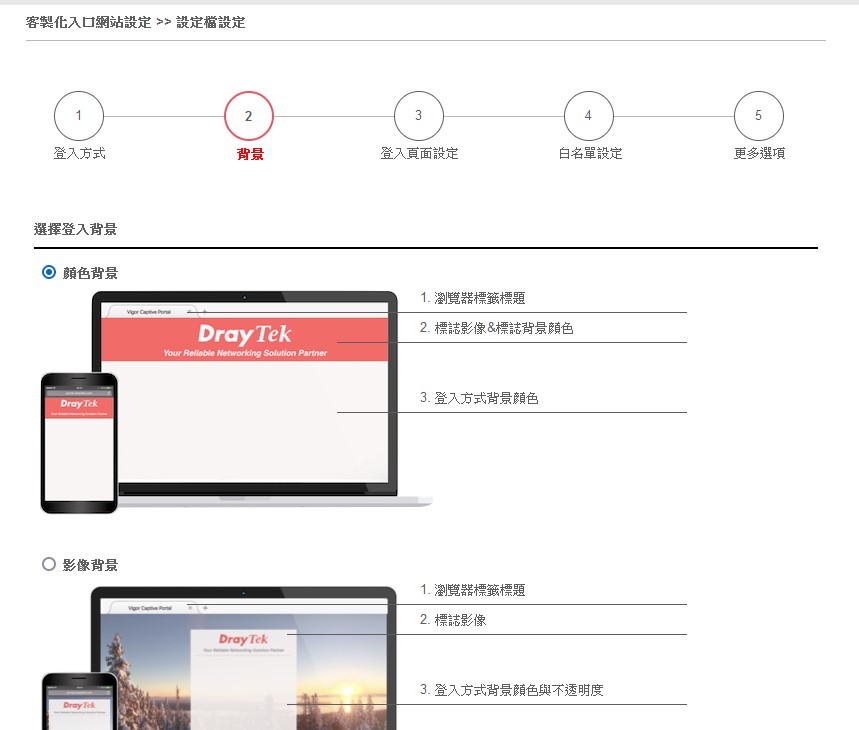
Task: Click step 2 circle 背景
Action: click(249, 116)
